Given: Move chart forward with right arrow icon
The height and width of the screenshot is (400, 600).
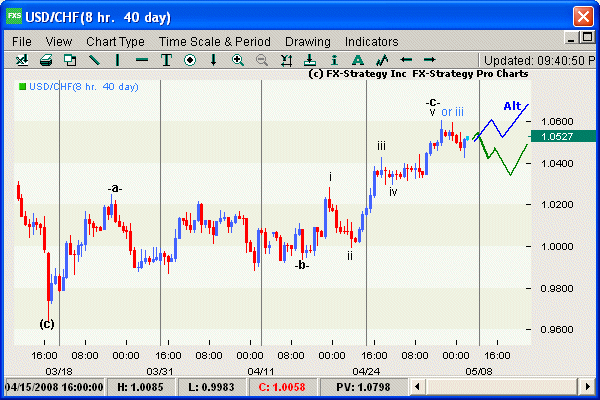Looking at the screenshot, I should click(430, 60).
